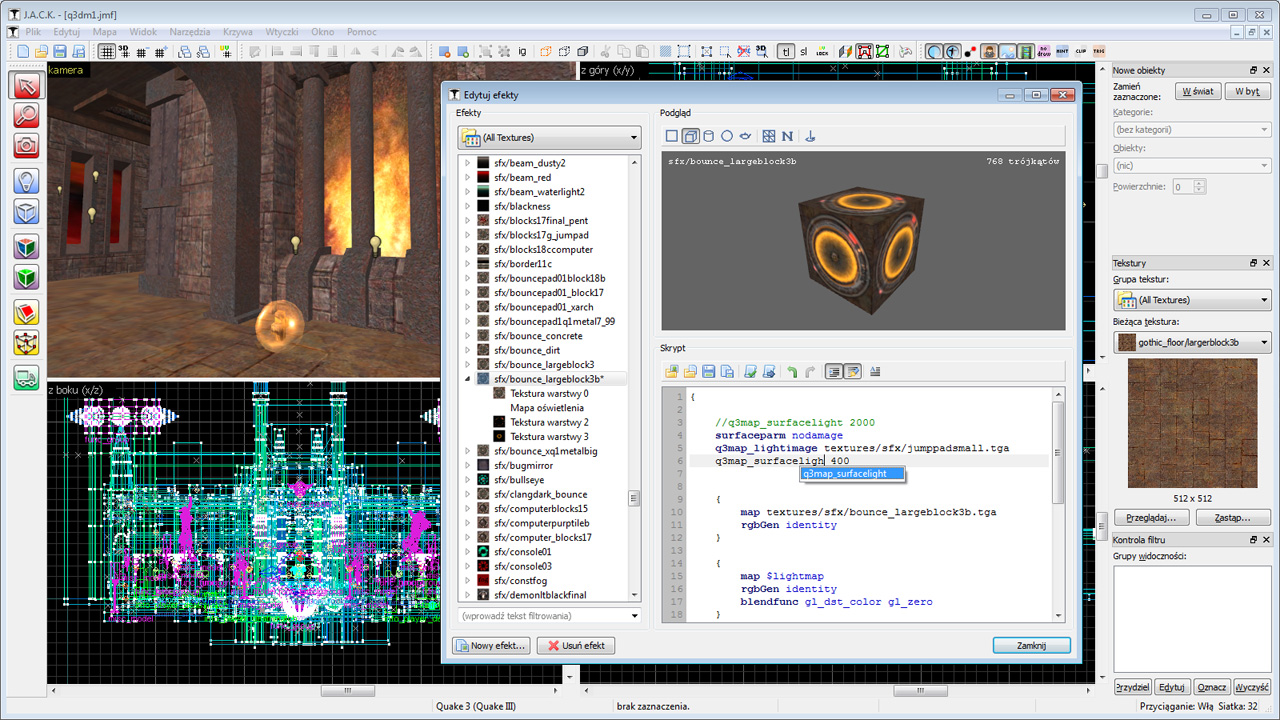The image size is (1280, 720).
Task: Switch preview shape to cube
Action: [x=690, y=136]
